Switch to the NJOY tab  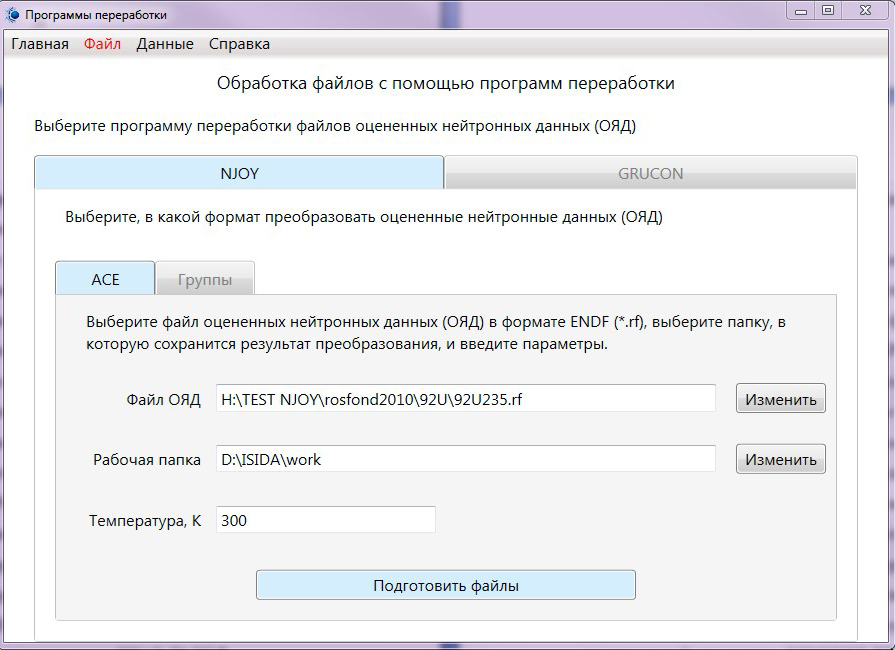tap(239, 173)
